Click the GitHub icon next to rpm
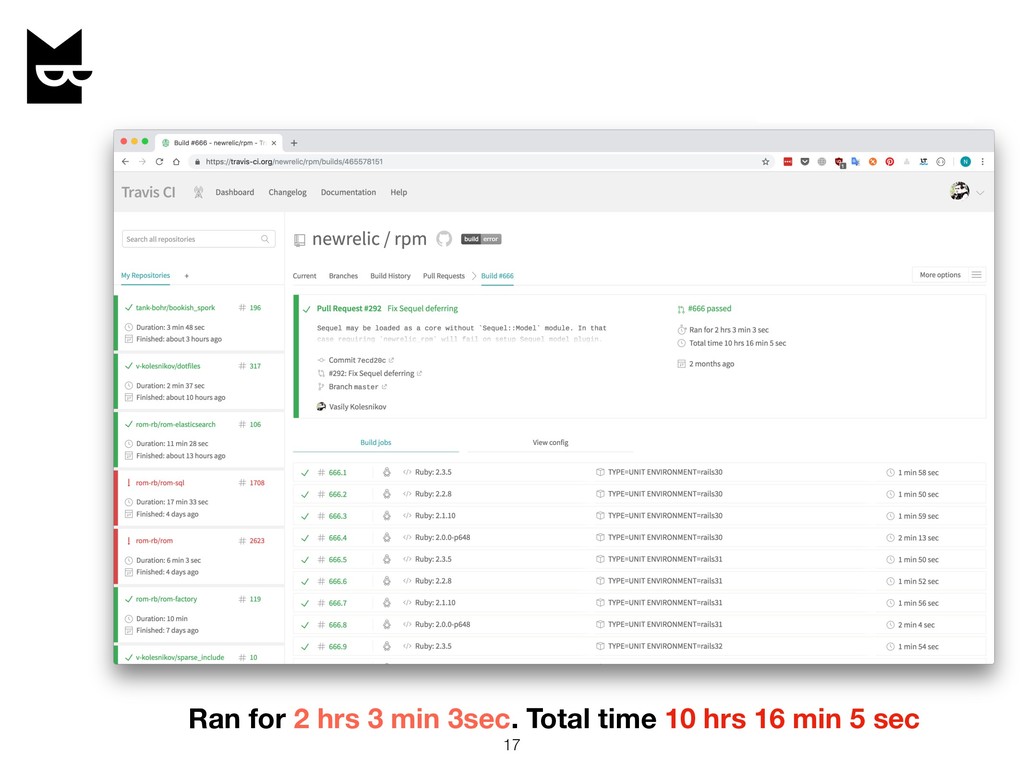 click(x=444, y=239)
